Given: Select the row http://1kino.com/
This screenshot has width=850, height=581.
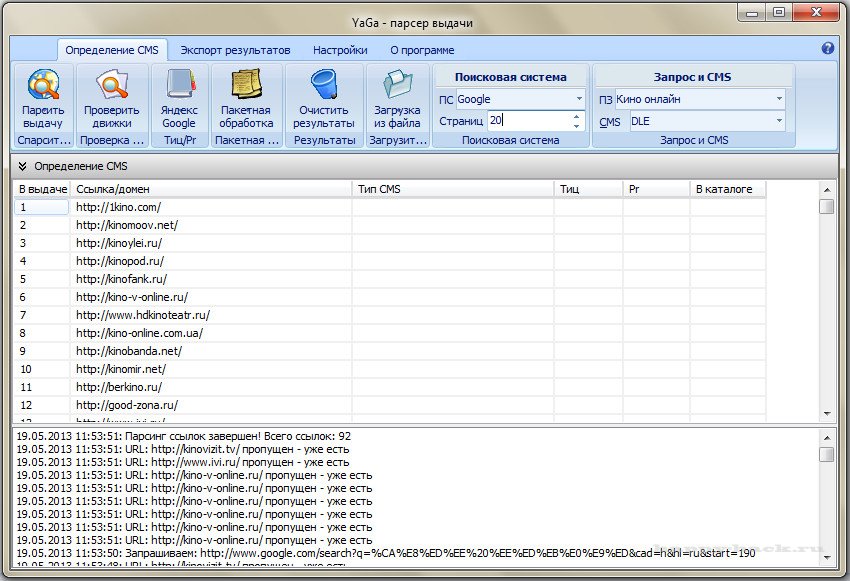Looking at the screenshot, I should pyautogui.click(x=390, y=207).
